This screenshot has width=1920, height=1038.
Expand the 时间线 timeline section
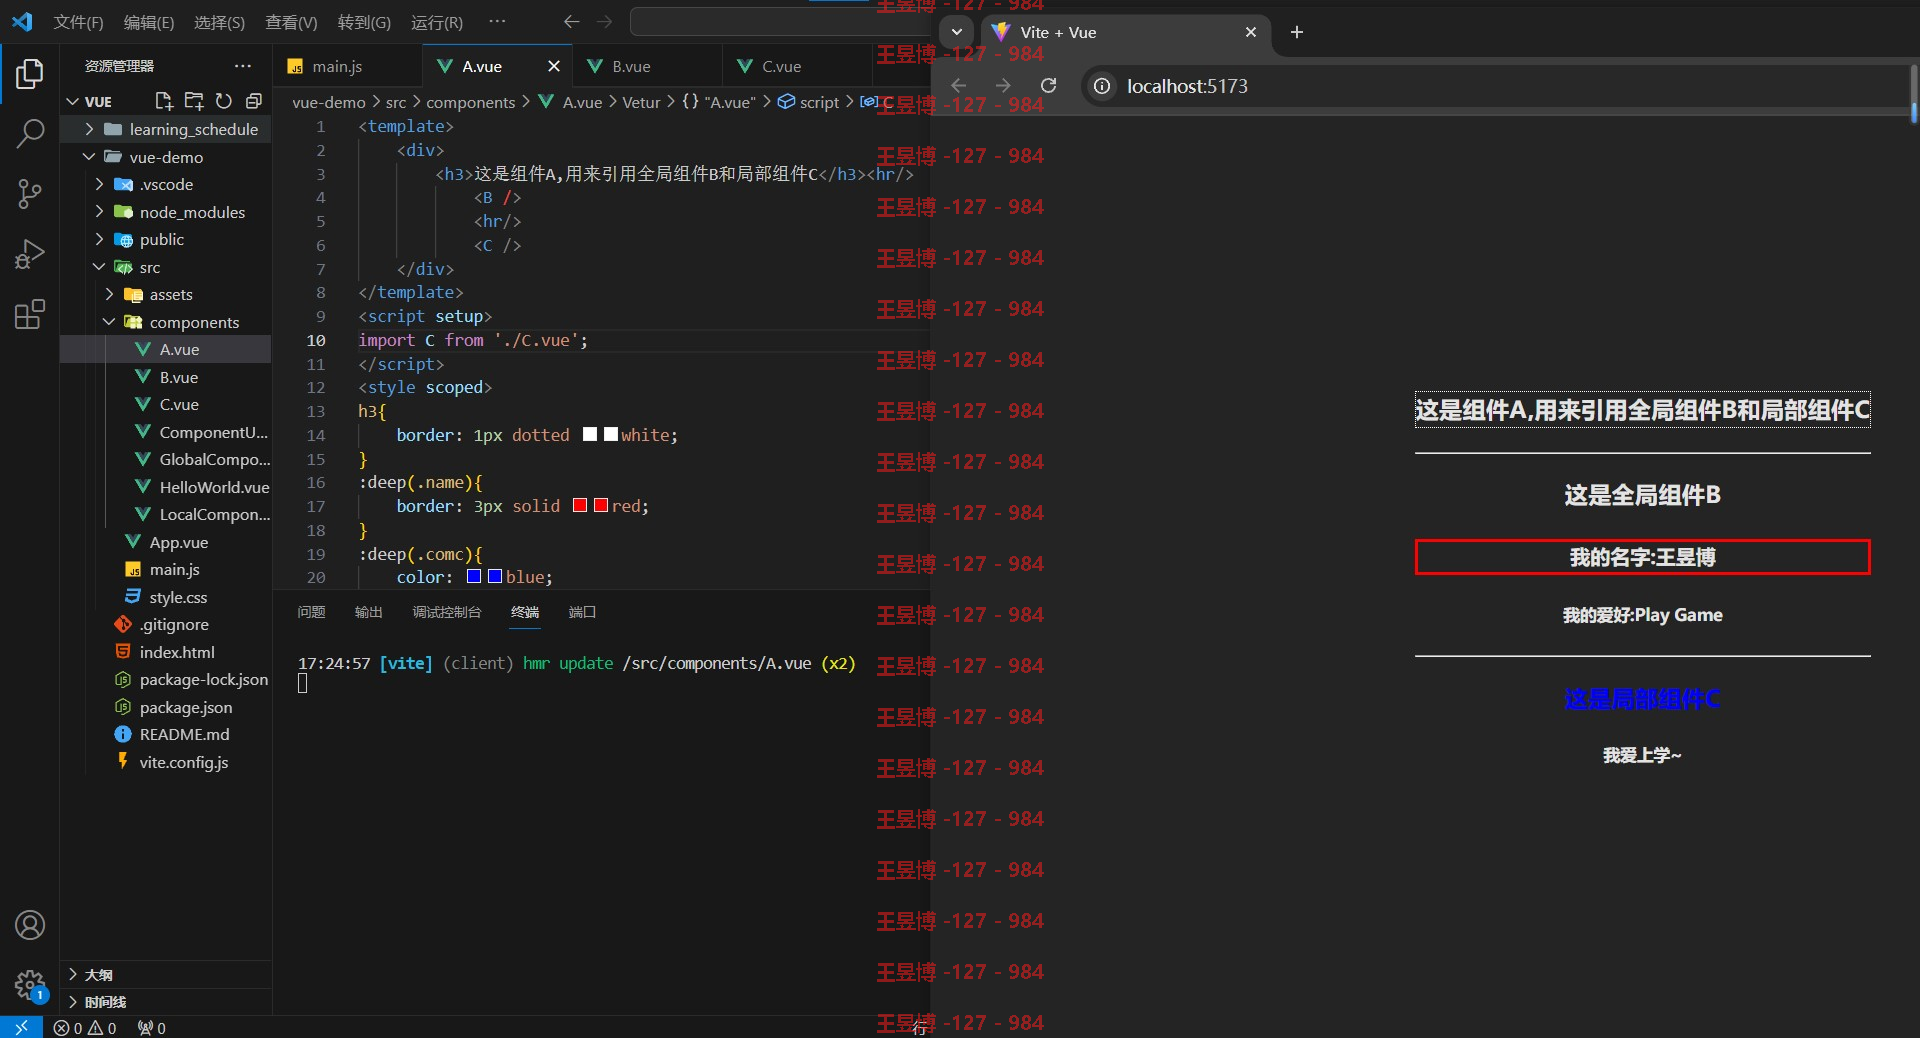pyautogui.click(x=165, y=1001)
